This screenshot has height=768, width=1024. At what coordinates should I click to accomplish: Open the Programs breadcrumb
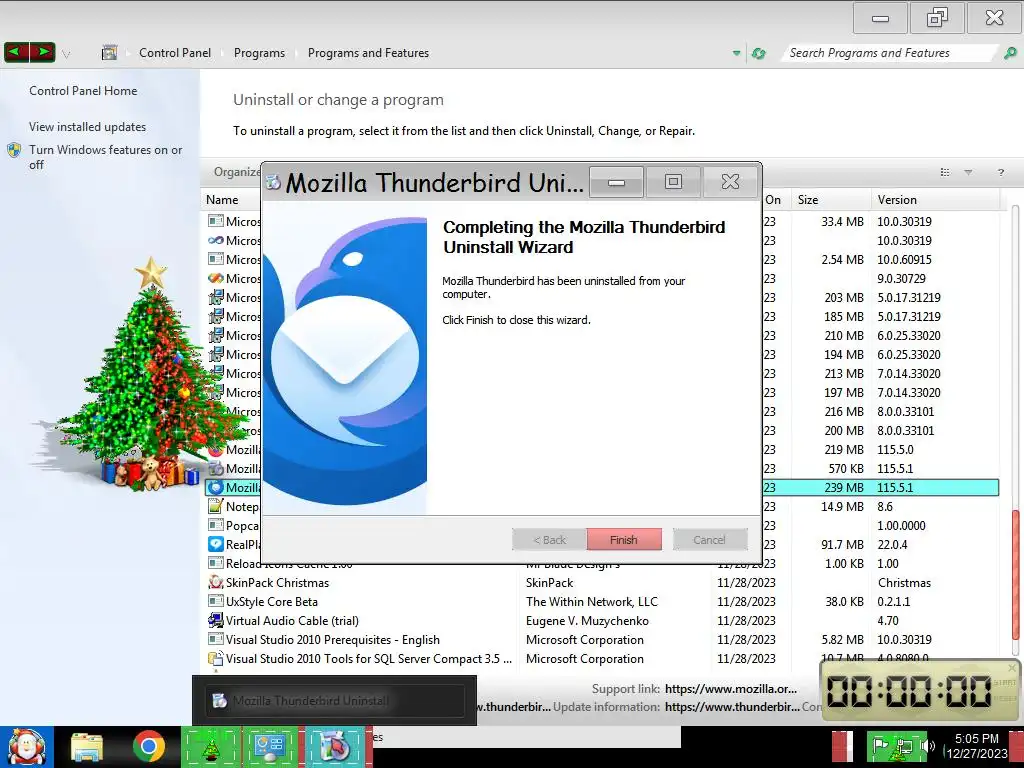coord(259,53)
